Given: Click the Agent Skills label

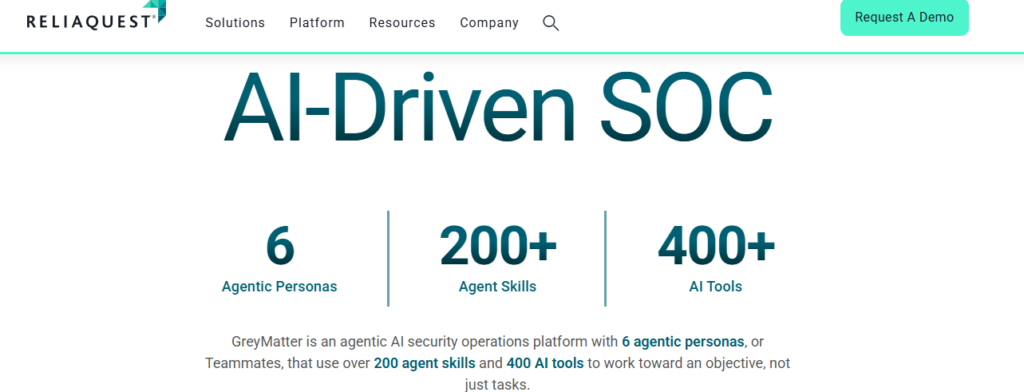Looking at the screenshot, I should 498,286.
